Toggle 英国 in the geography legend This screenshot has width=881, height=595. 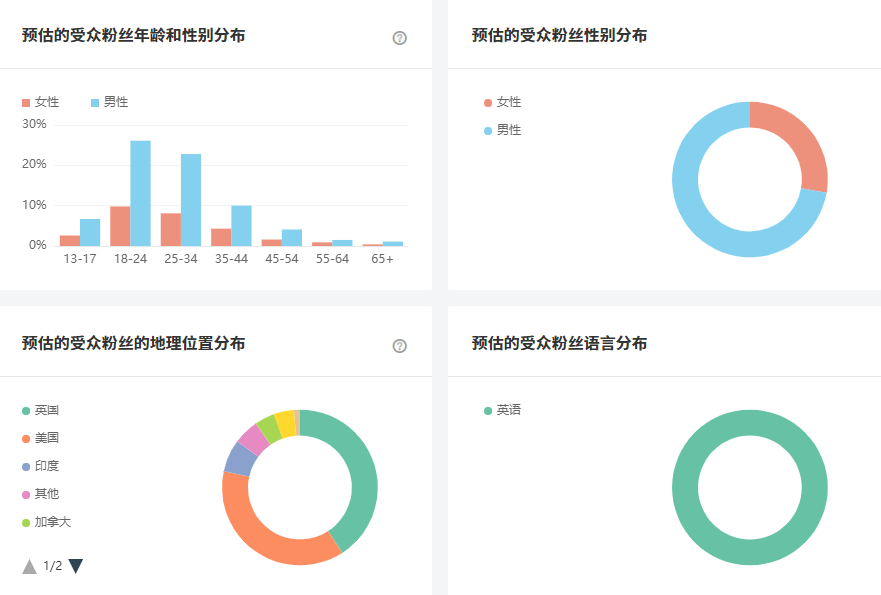41,410
